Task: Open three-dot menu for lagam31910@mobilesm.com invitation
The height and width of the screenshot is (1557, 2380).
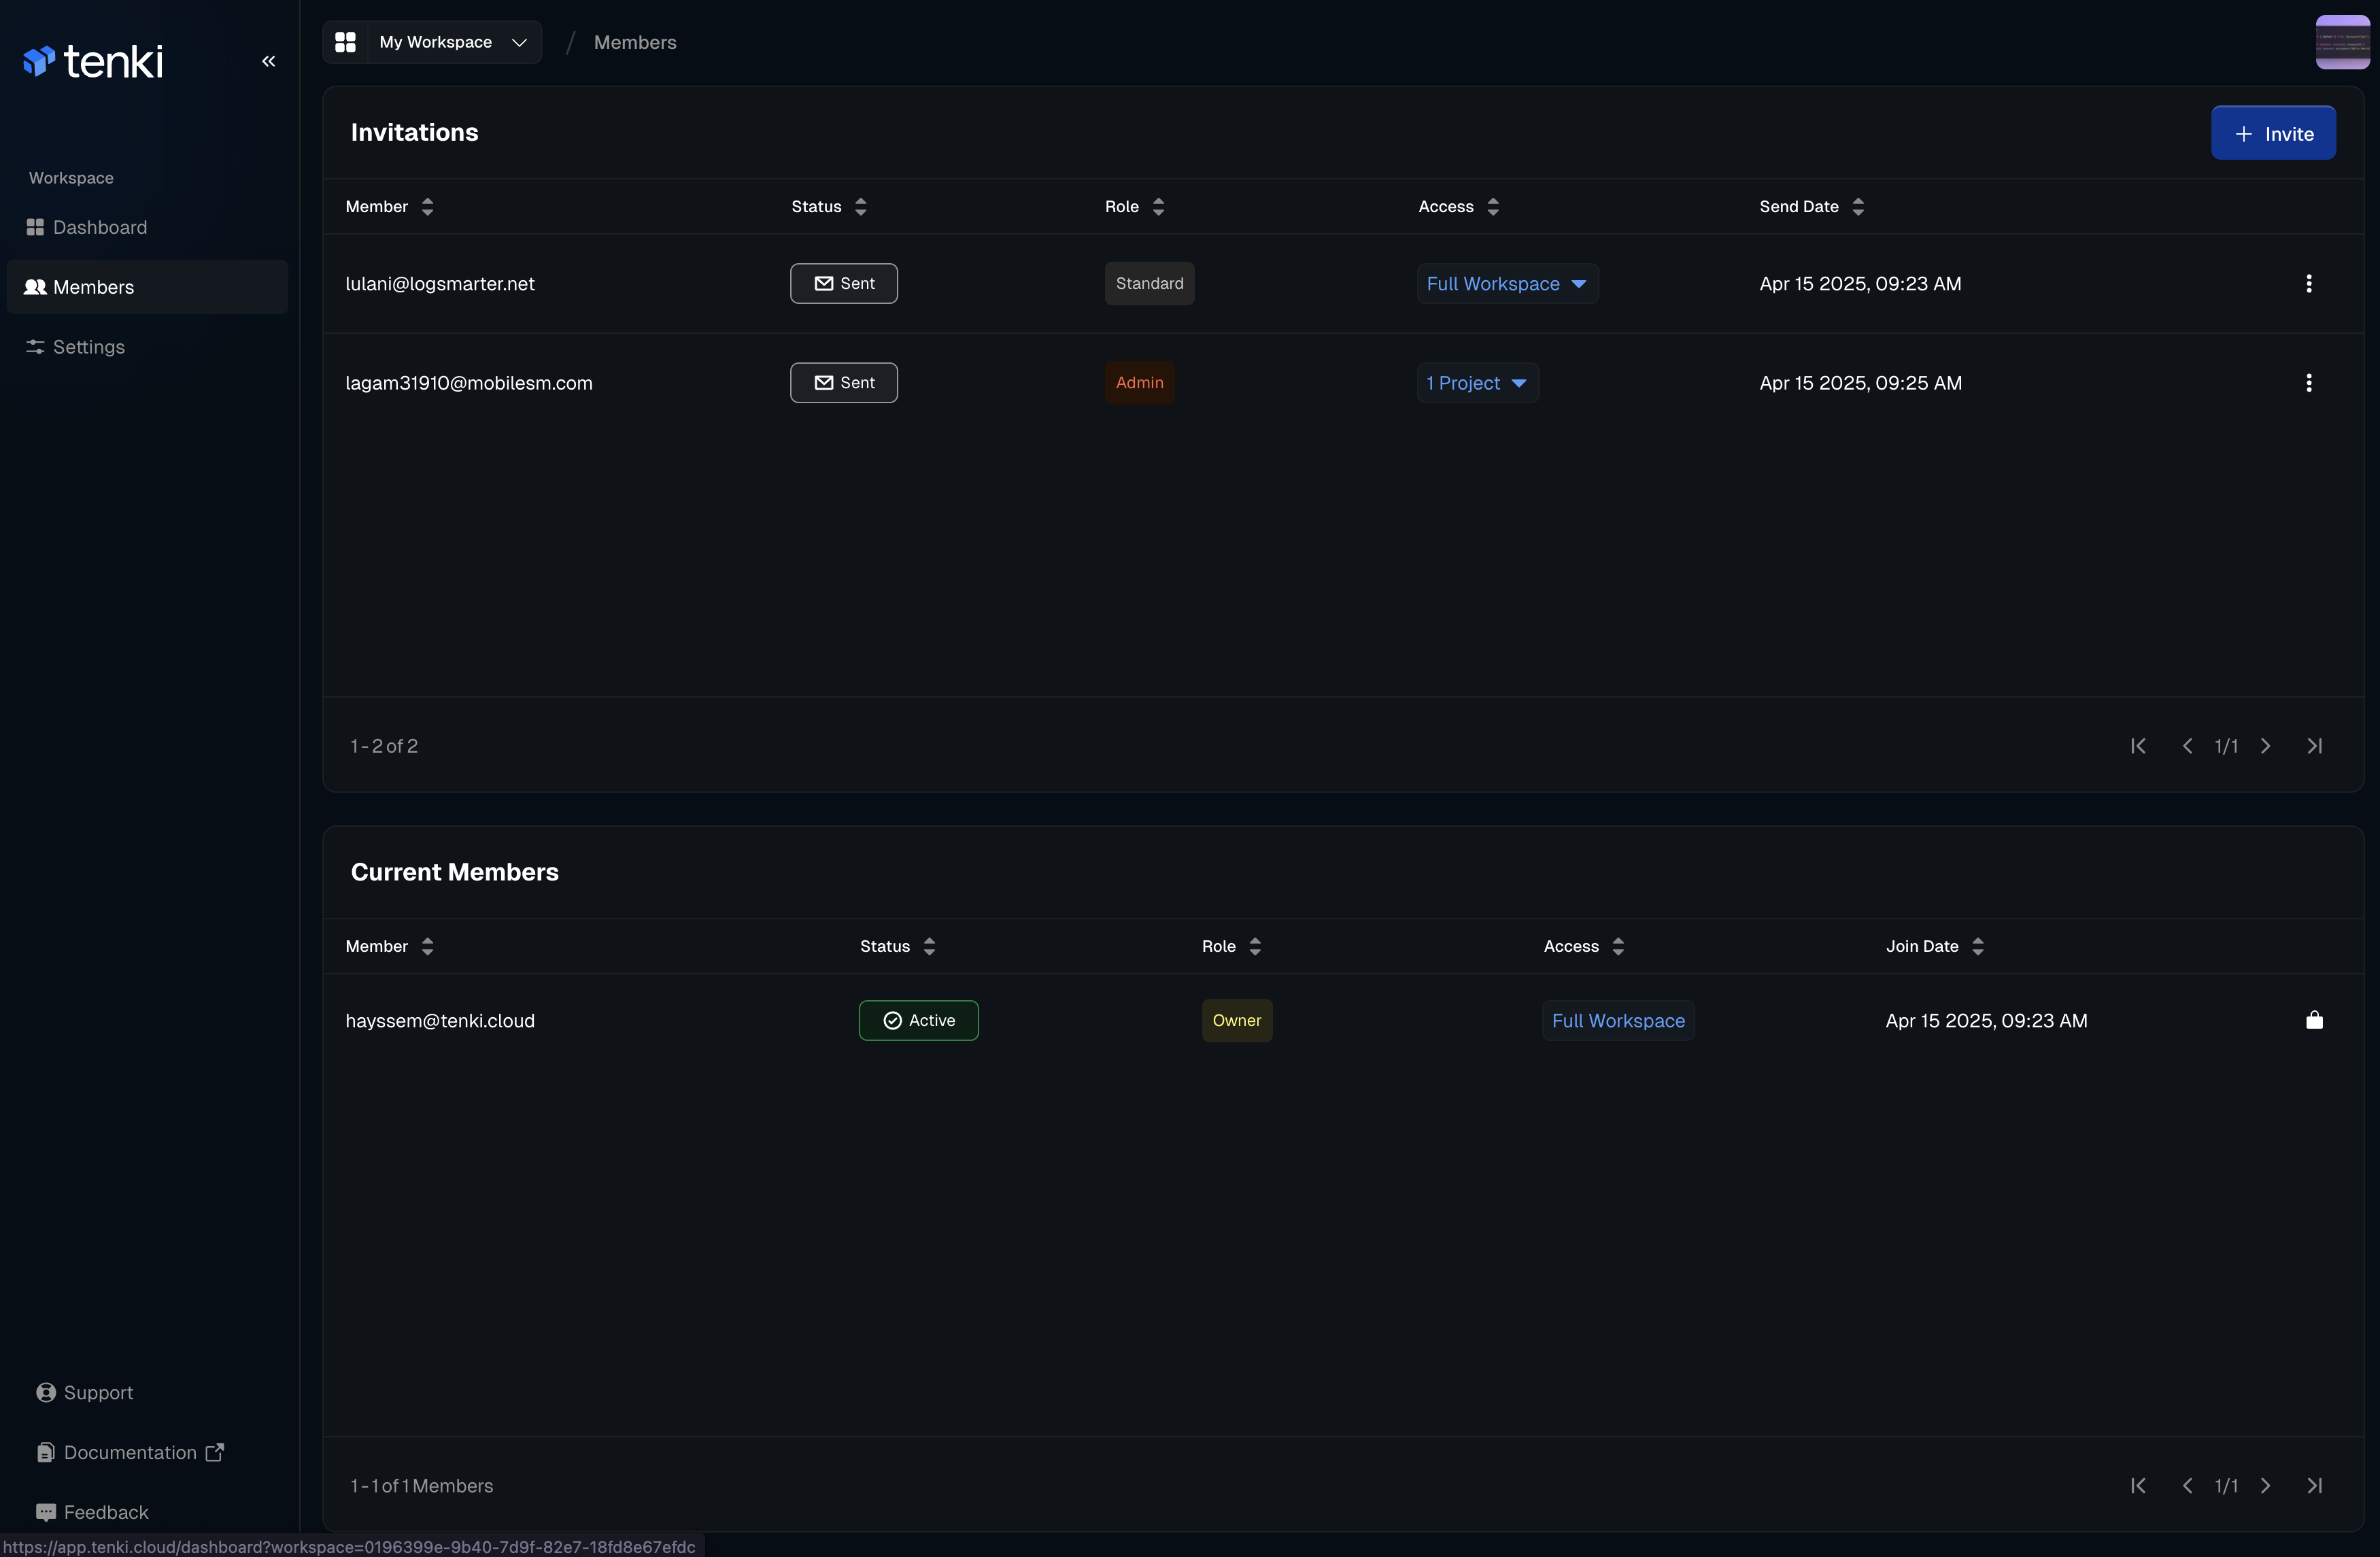Action: click(x=2308, y=383)
